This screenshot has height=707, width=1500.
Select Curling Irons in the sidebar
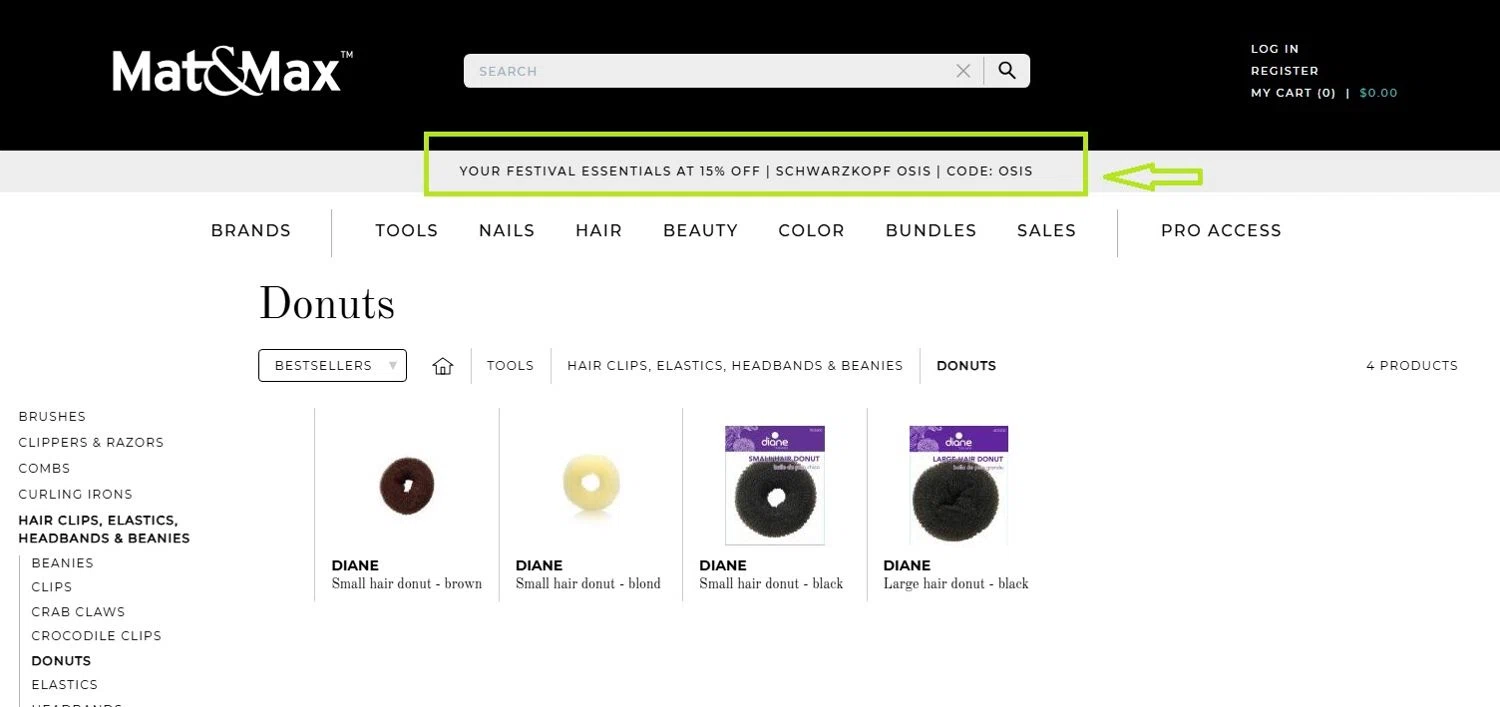(x=75, y=495)
